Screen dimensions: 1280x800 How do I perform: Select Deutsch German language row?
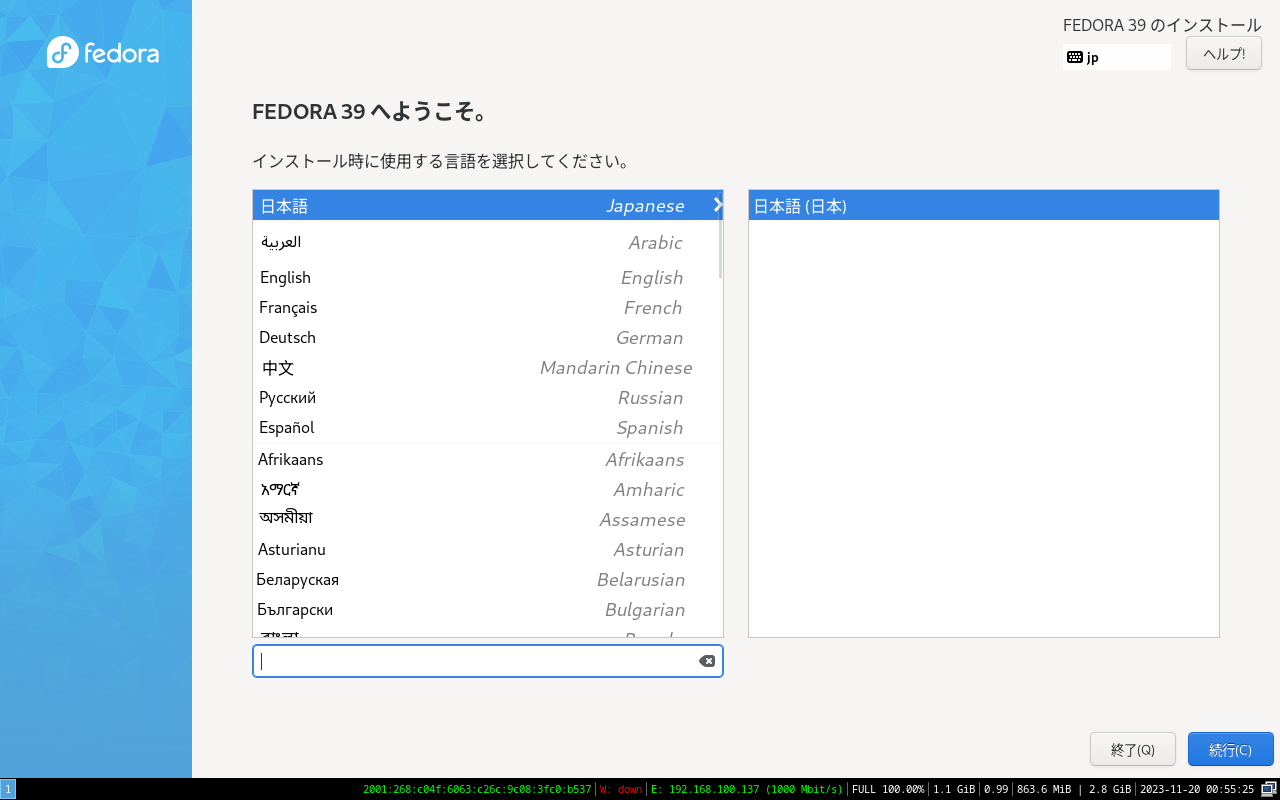click(x=486, y=337)
